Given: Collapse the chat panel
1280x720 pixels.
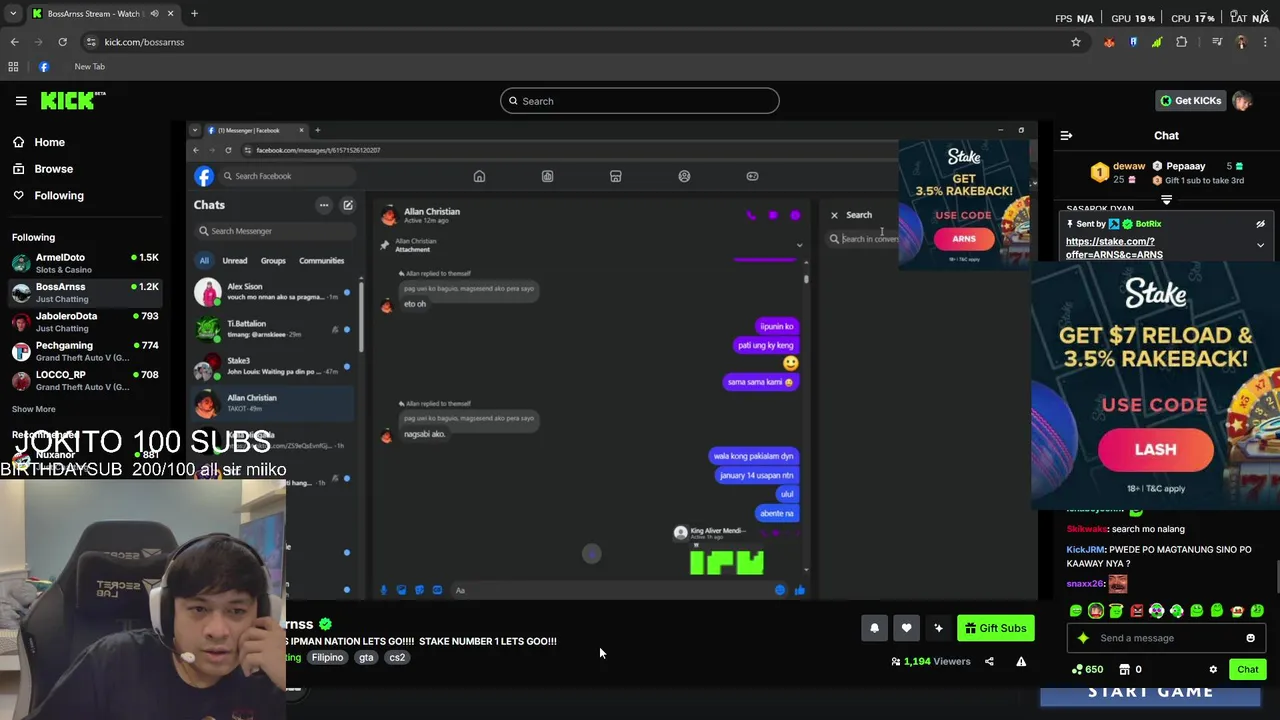Looking at the screenshot, I should pos(1066,135).
